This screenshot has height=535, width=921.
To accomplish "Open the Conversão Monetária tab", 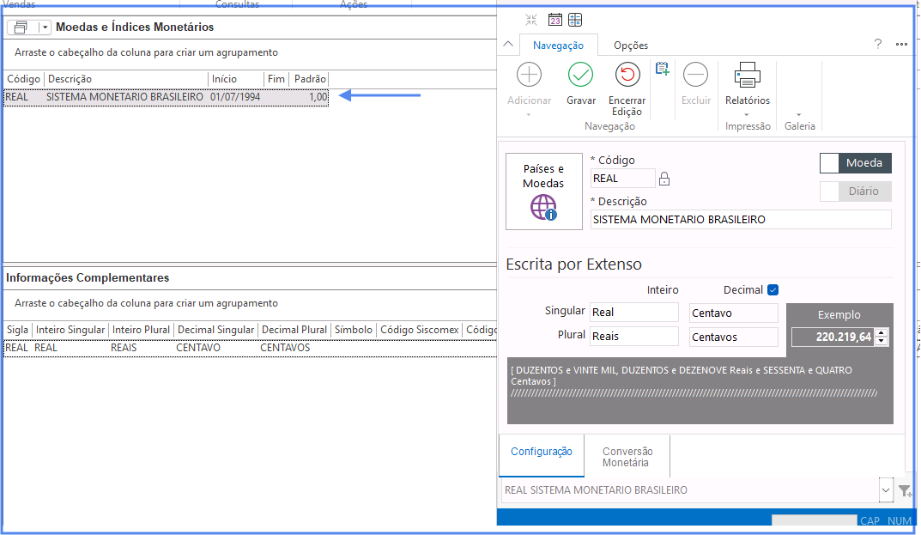I will (x=625, y=457).
